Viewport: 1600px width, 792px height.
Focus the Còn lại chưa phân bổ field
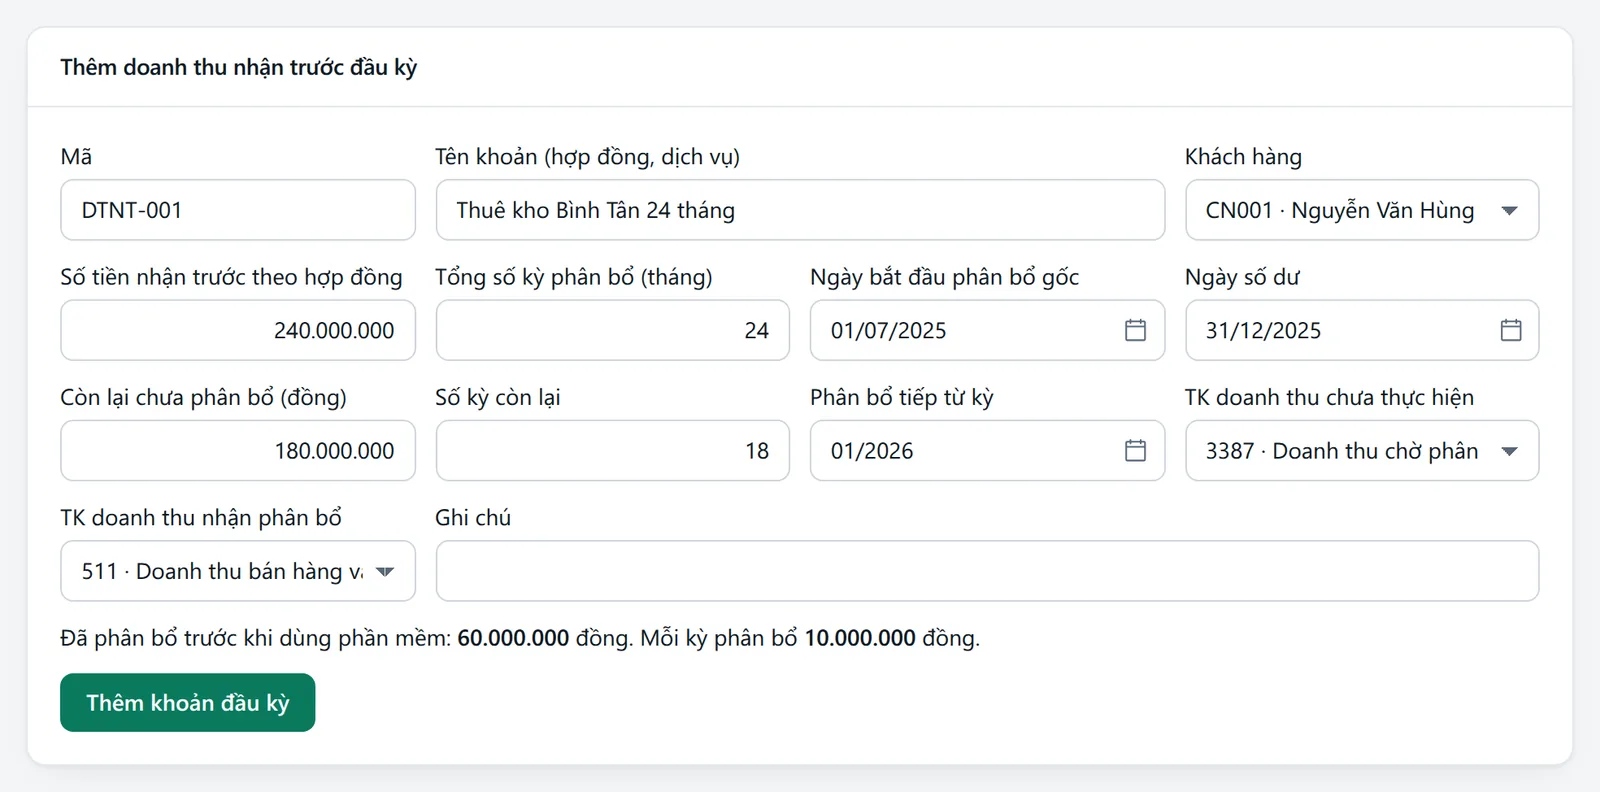[238, 451]
